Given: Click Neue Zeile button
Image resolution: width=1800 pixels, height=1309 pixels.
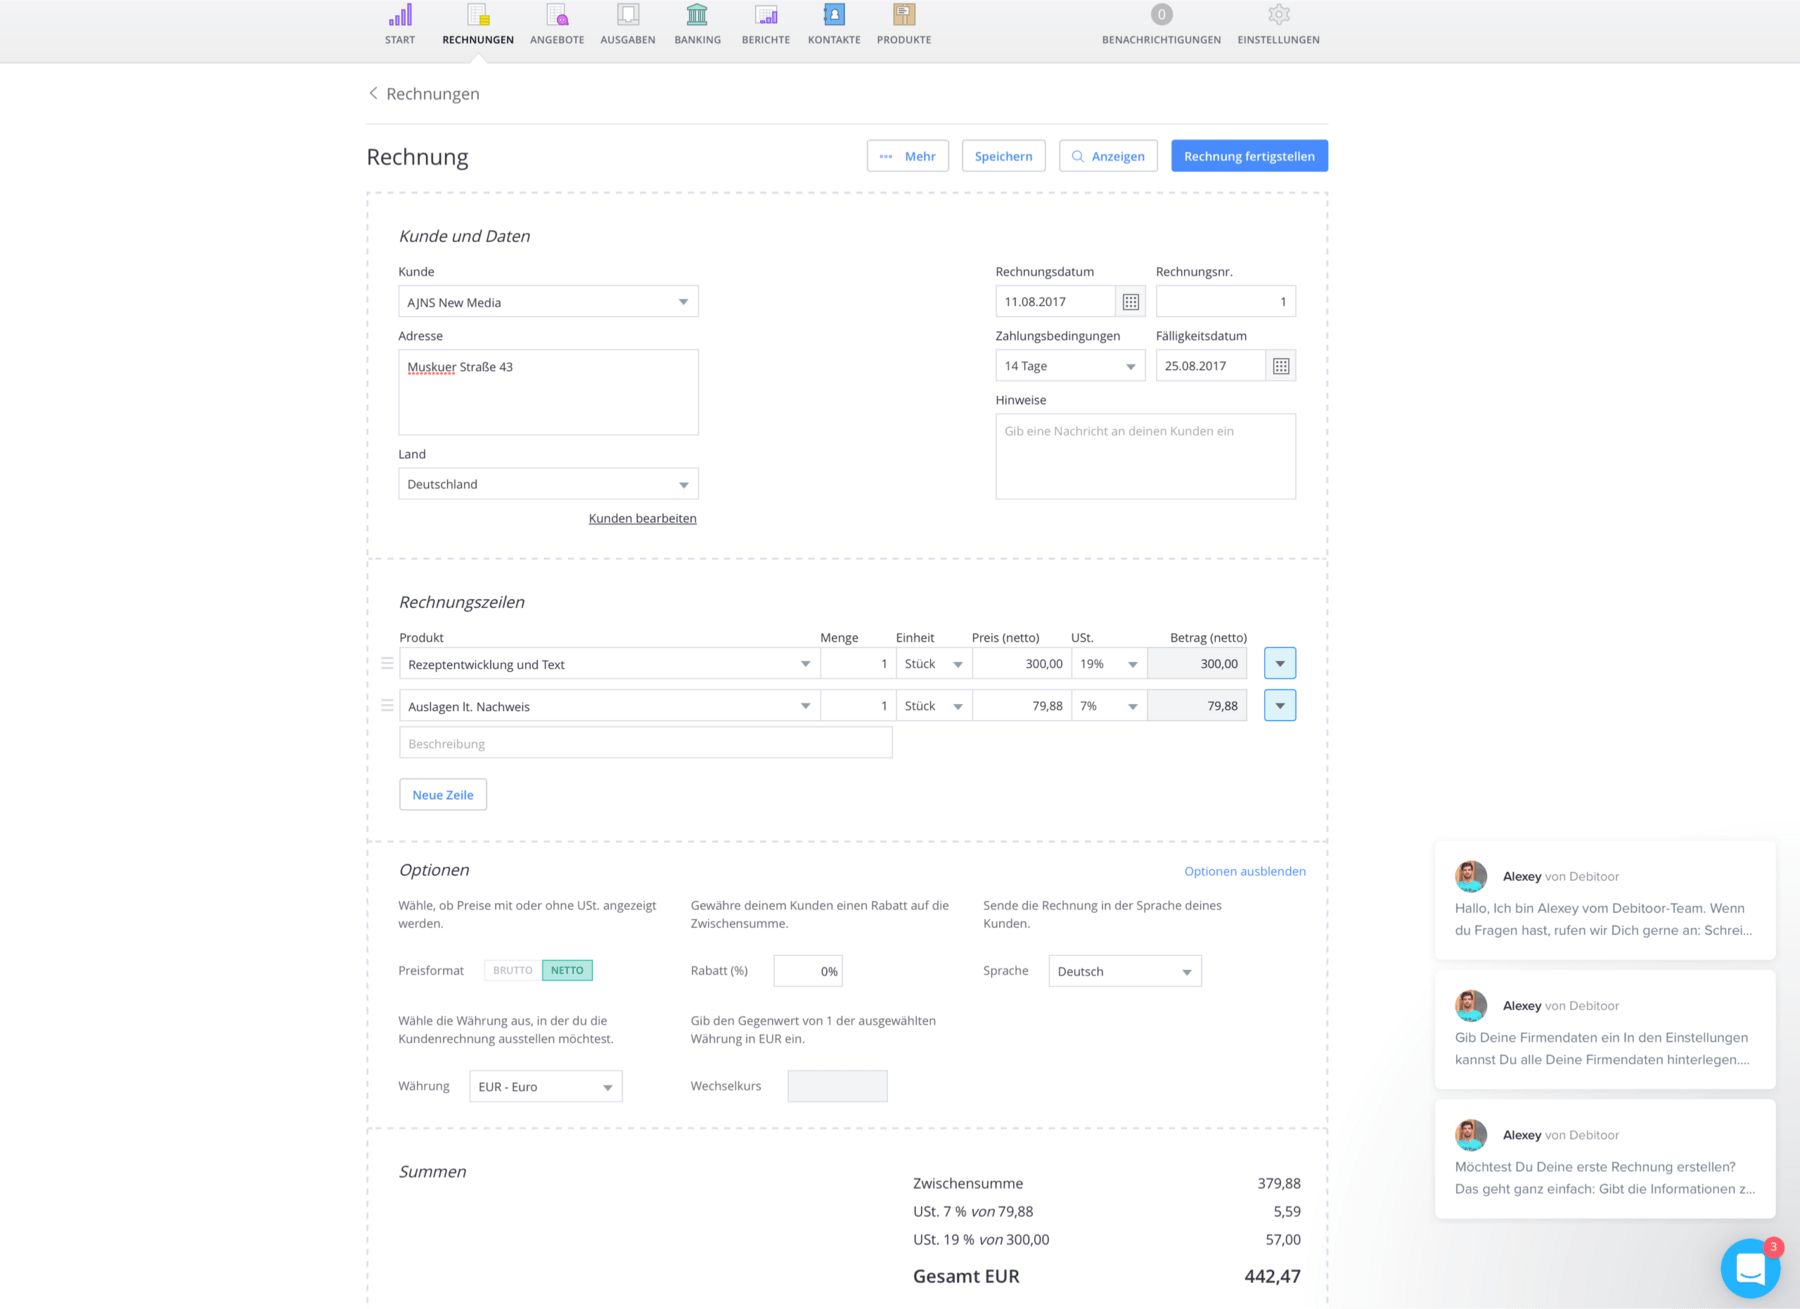Looking at the screenshot, I should (x=443, y=795).
